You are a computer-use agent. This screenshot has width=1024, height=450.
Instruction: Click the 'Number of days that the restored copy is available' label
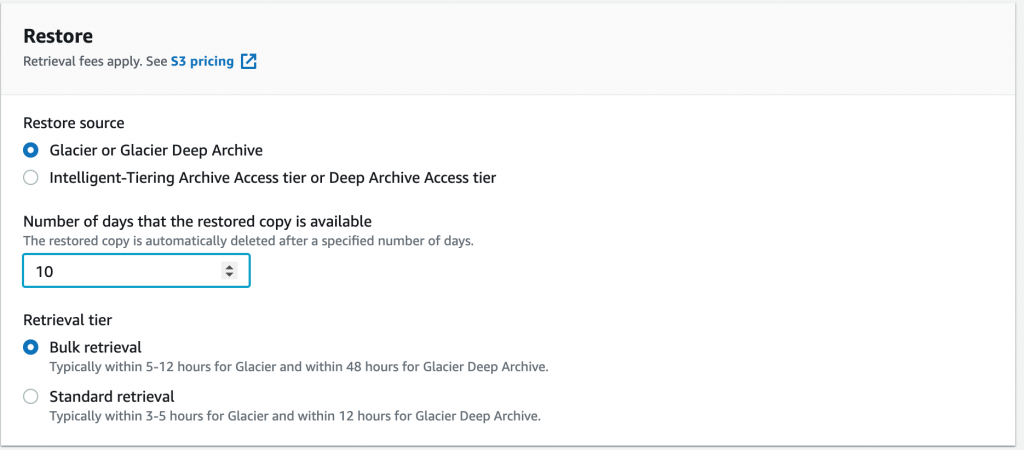click(x=197, y=221)
